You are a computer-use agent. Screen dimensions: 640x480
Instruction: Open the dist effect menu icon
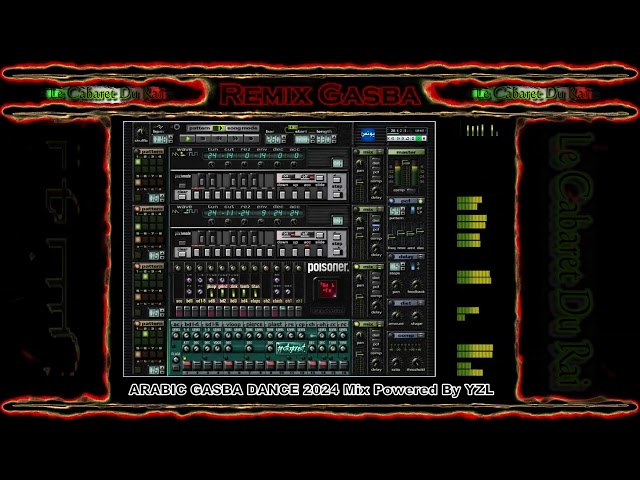click(x=420, y=303)
